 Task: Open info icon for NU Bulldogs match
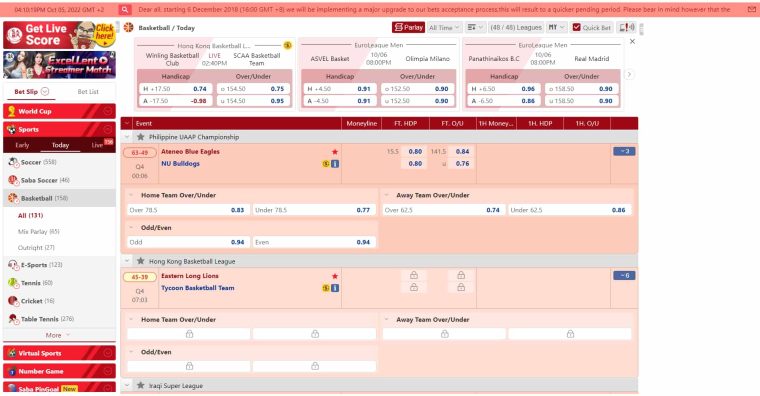tap(335, 164)
